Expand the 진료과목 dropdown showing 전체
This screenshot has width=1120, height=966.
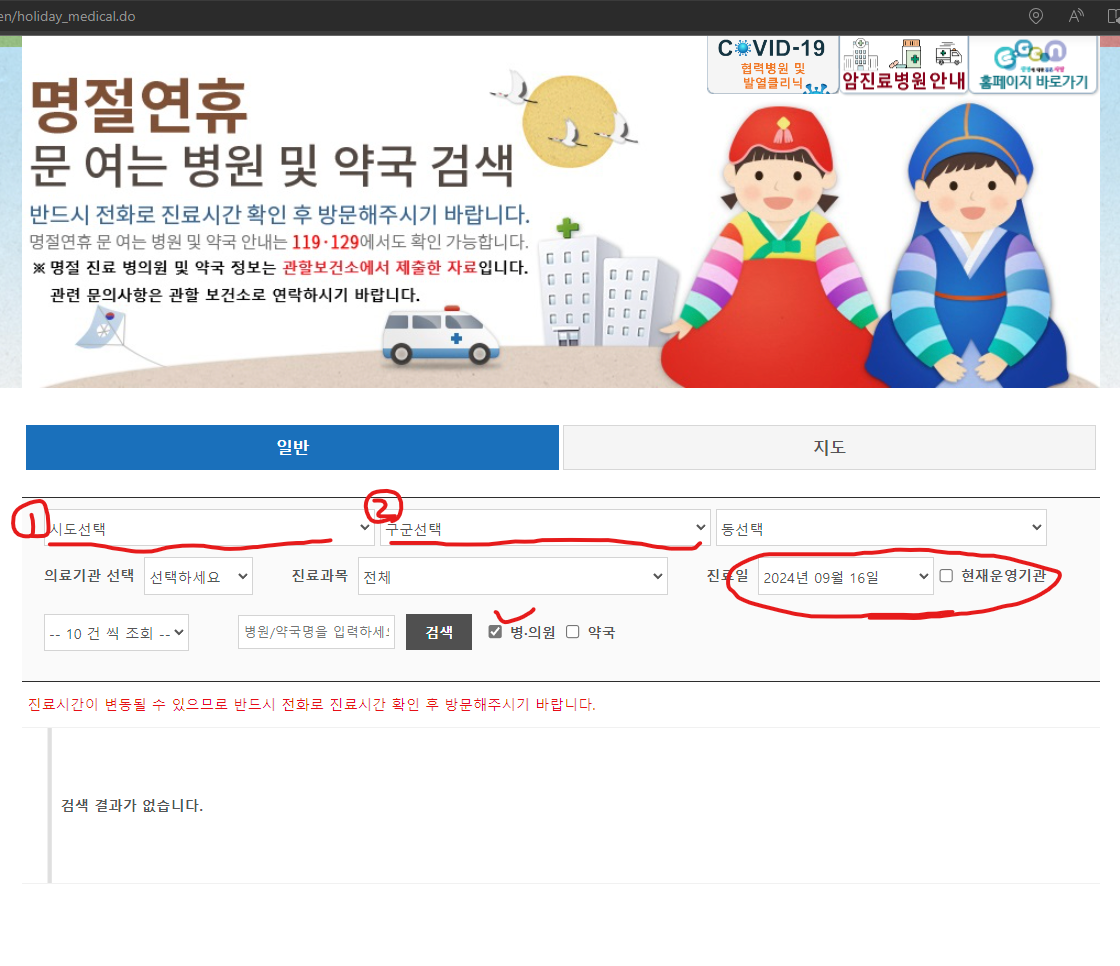[x=513, y=576]
